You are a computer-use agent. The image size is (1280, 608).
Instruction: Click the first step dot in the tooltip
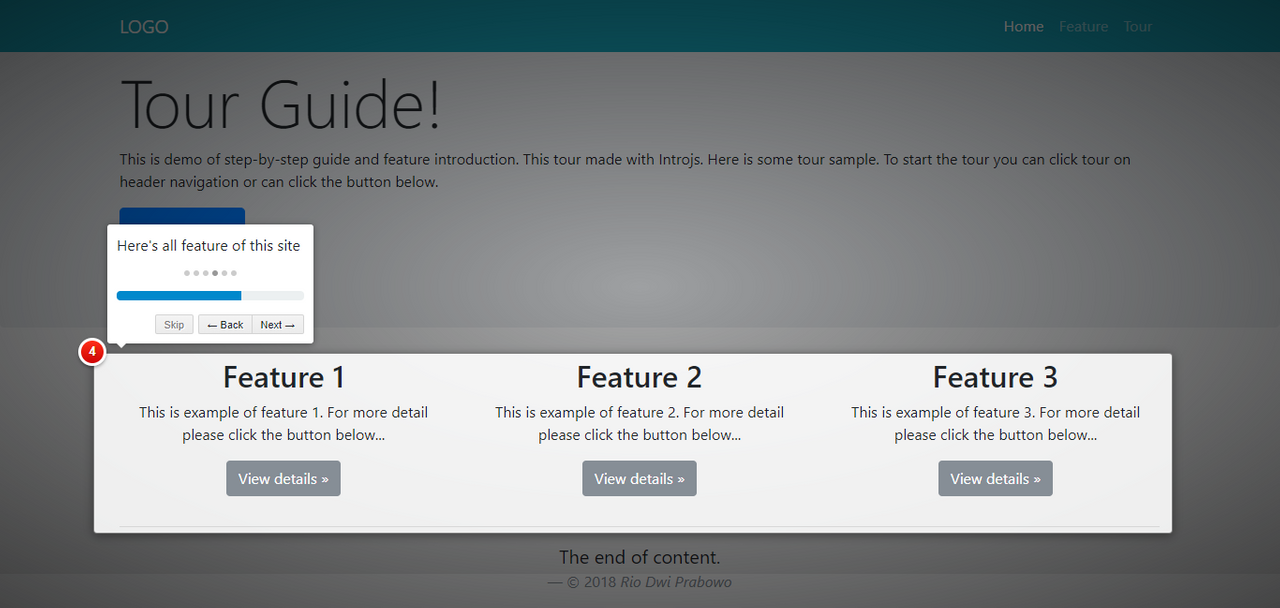point(186,272)
